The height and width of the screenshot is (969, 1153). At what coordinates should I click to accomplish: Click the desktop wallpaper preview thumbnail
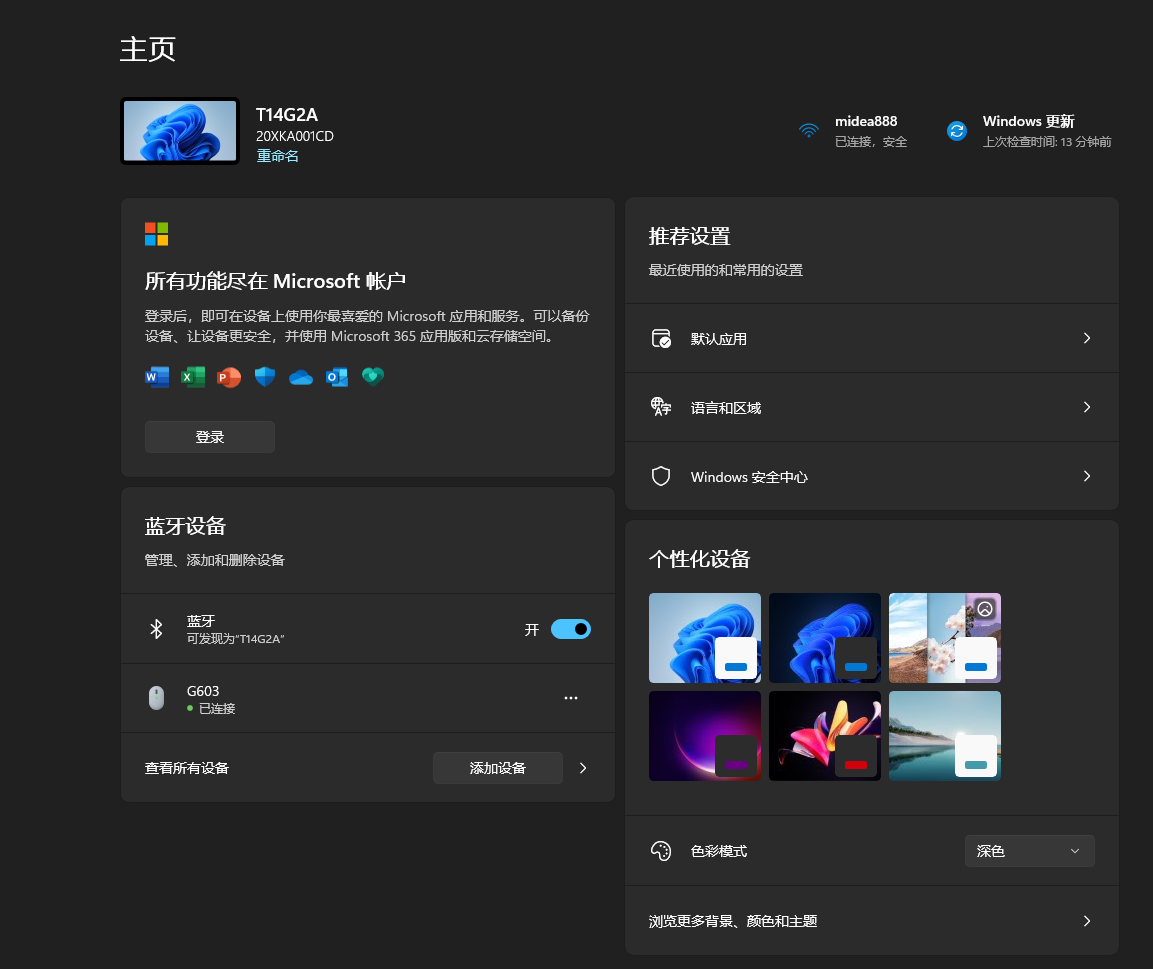tap(180, 131)
